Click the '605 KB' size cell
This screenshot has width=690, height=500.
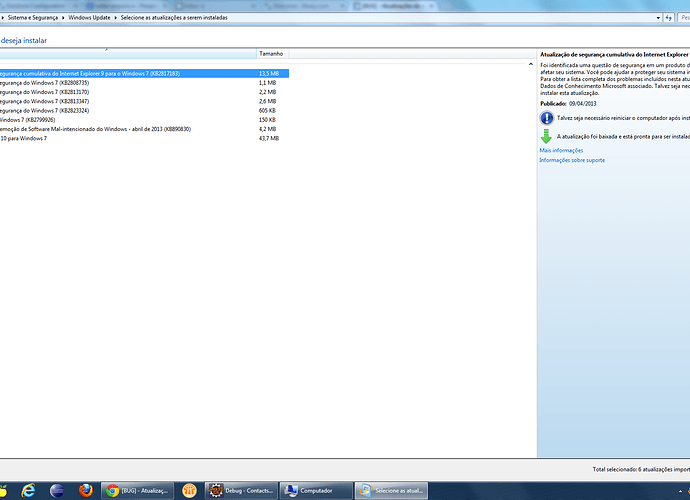click(267, 110)
